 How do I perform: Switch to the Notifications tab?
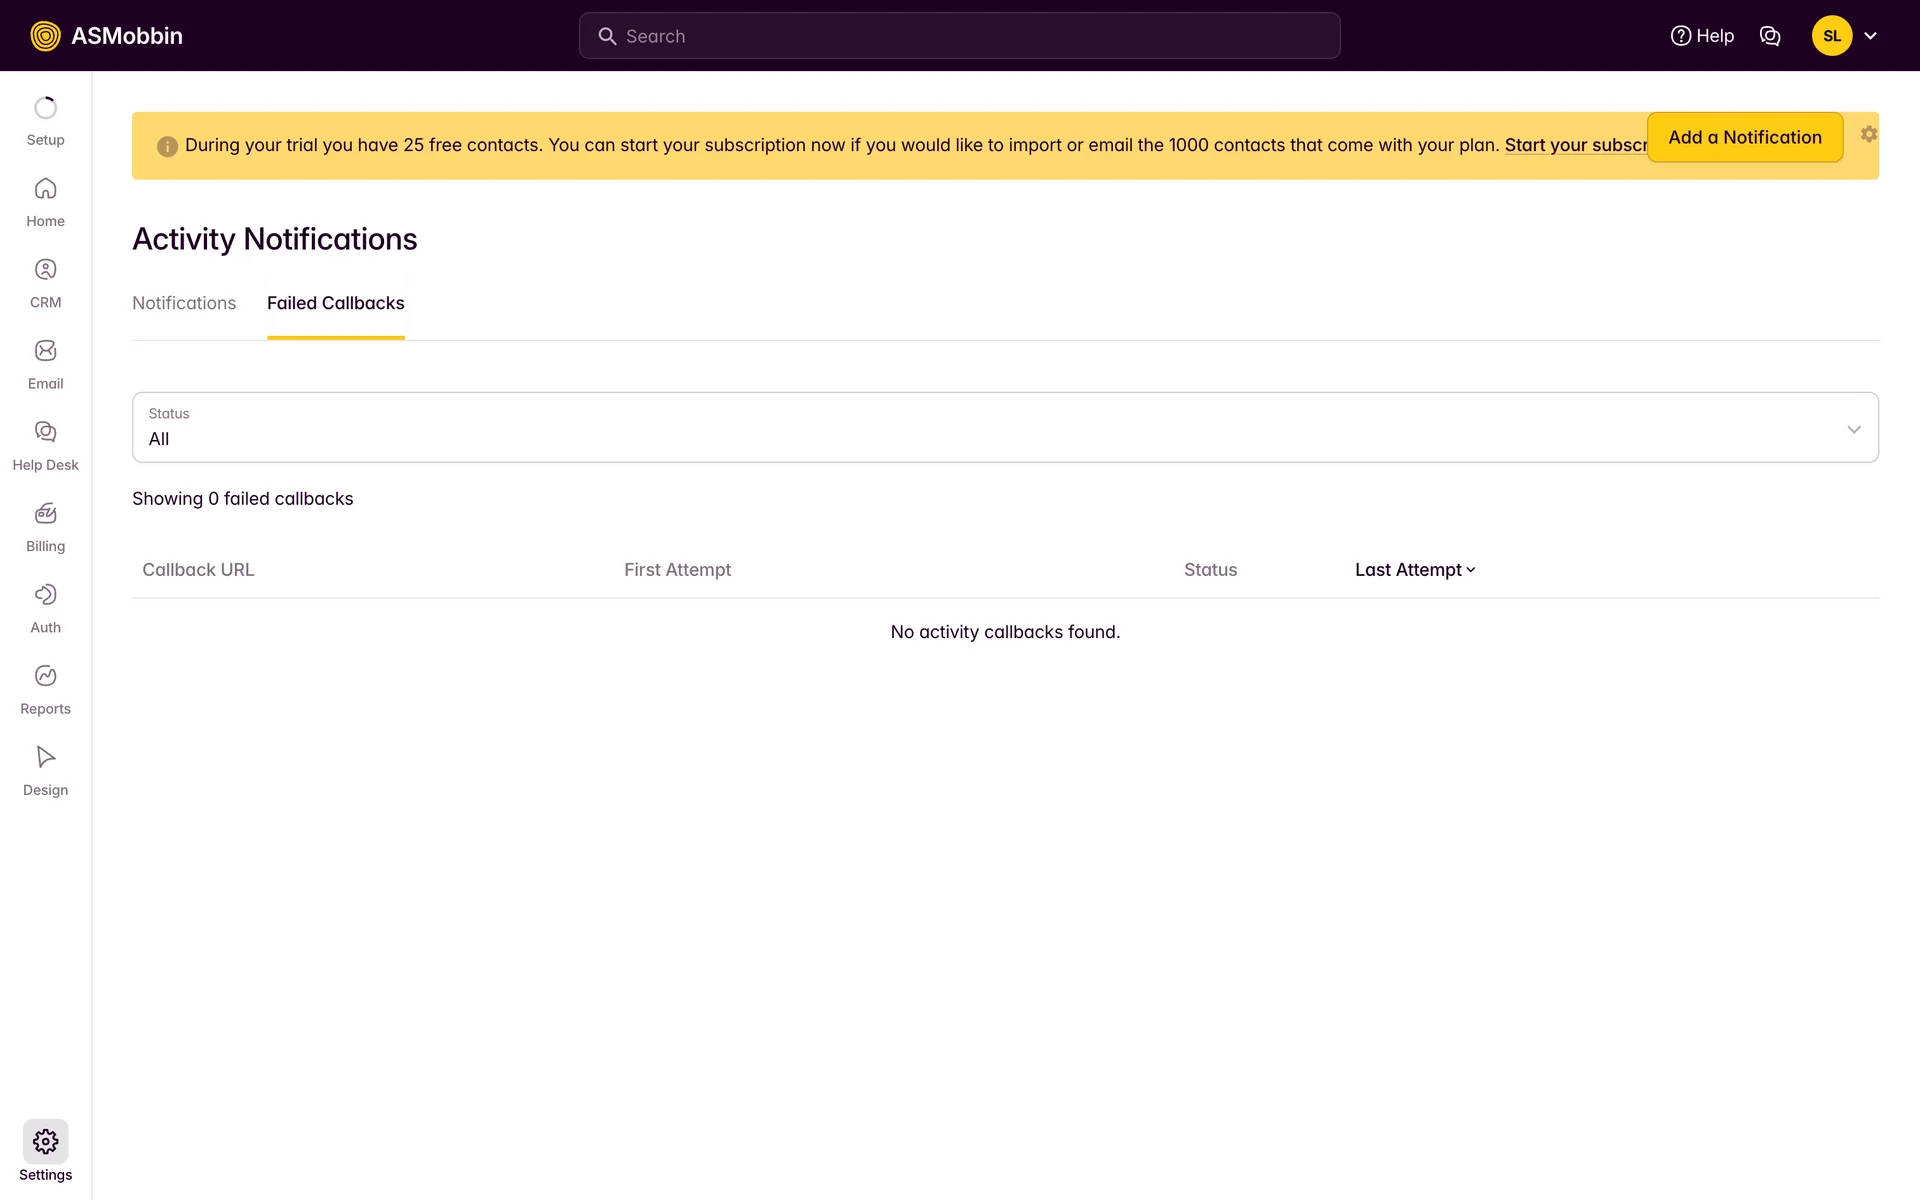(184, 303)
